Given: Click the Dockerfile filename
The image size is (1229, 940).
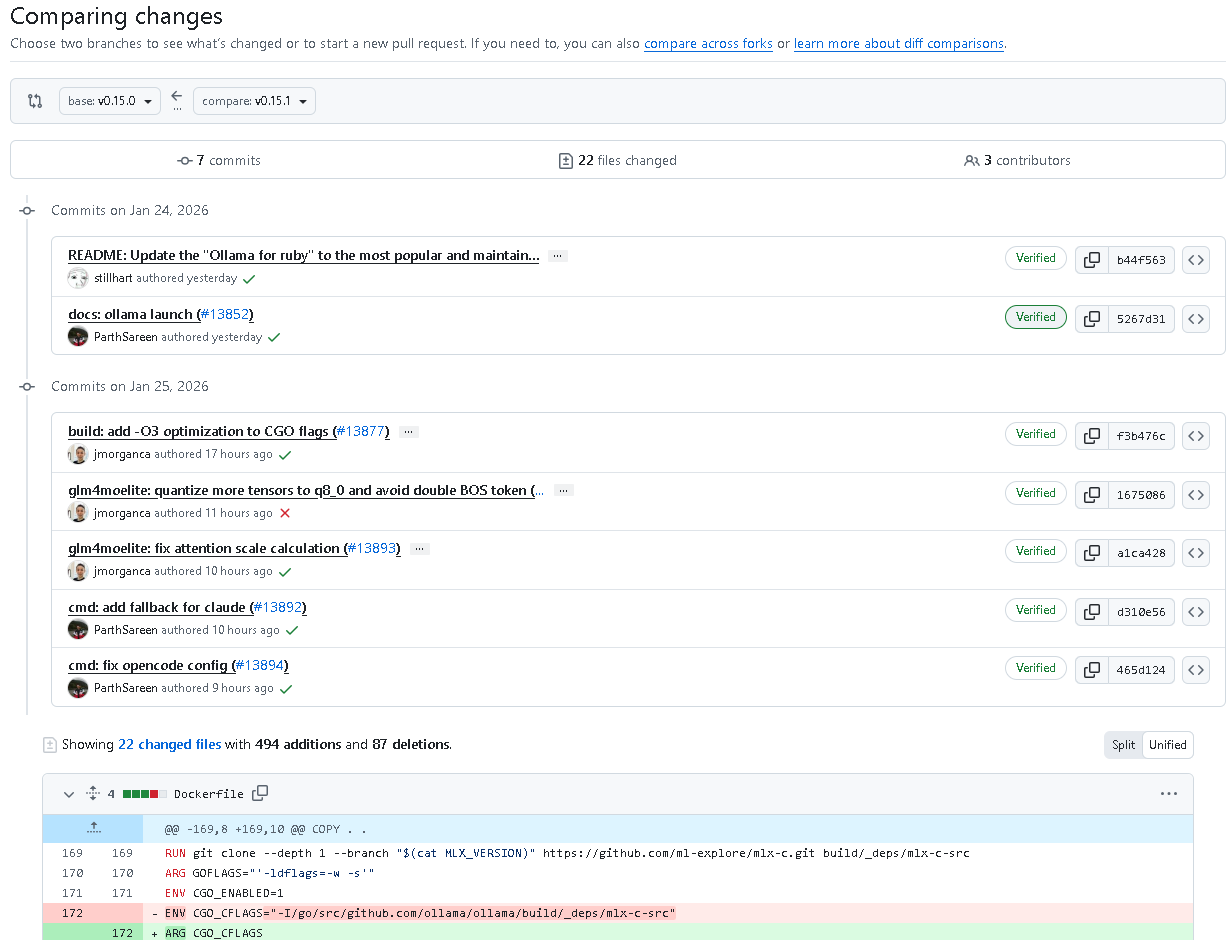Looking at the screenshot, I should coord(209,794).
